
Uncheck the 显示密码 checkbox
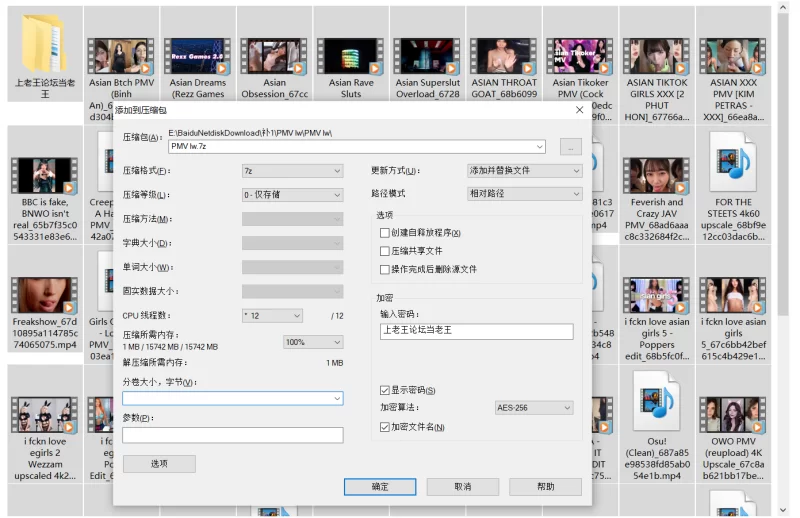[385, 390]
